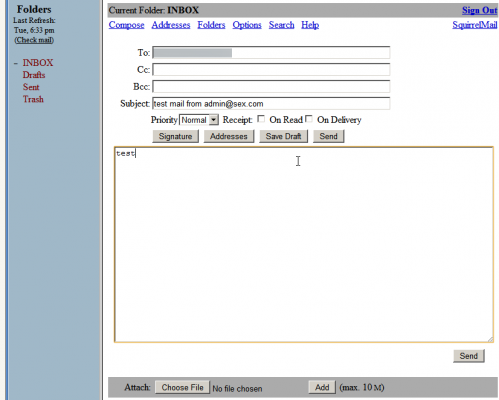Click the Add attachment button
499x400 pixels.
pos(322,387)
